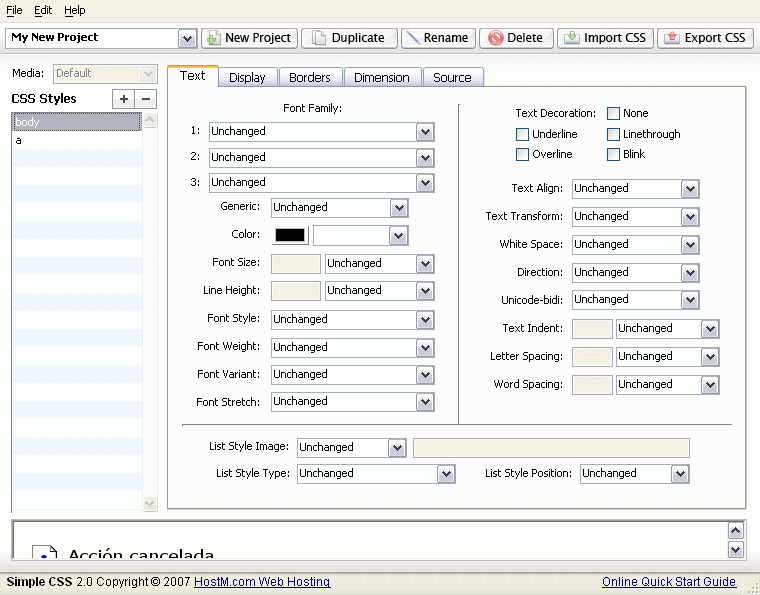Click the Letter Spacing value field

tap(592, 357)
